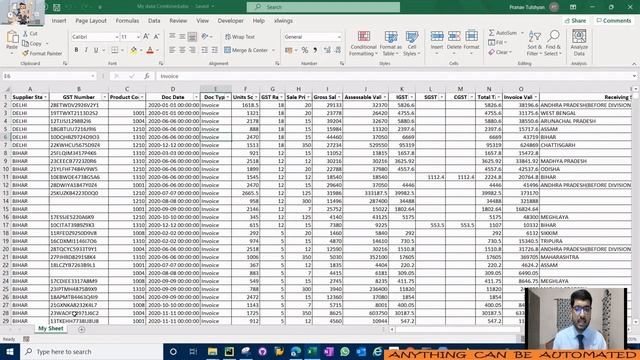
Task: Open the Review ribbon tab
Action: point(178,20)
